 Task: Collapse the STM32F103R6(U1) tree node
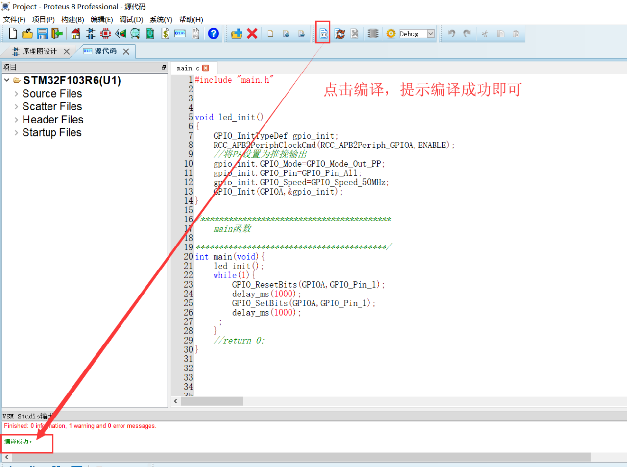pyautogui.click(x=7, y=80)
